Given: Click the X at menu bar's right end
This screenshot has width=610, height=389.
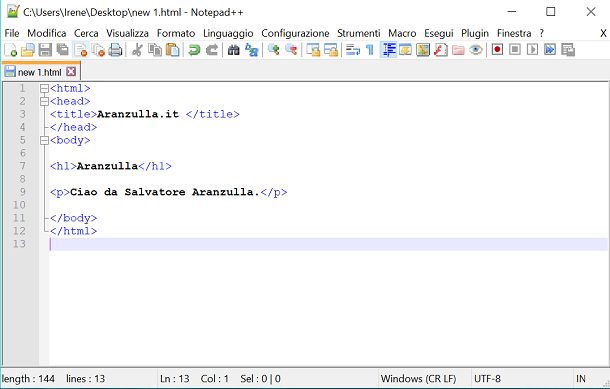Looking at the screenshot, I should point(603,33).
